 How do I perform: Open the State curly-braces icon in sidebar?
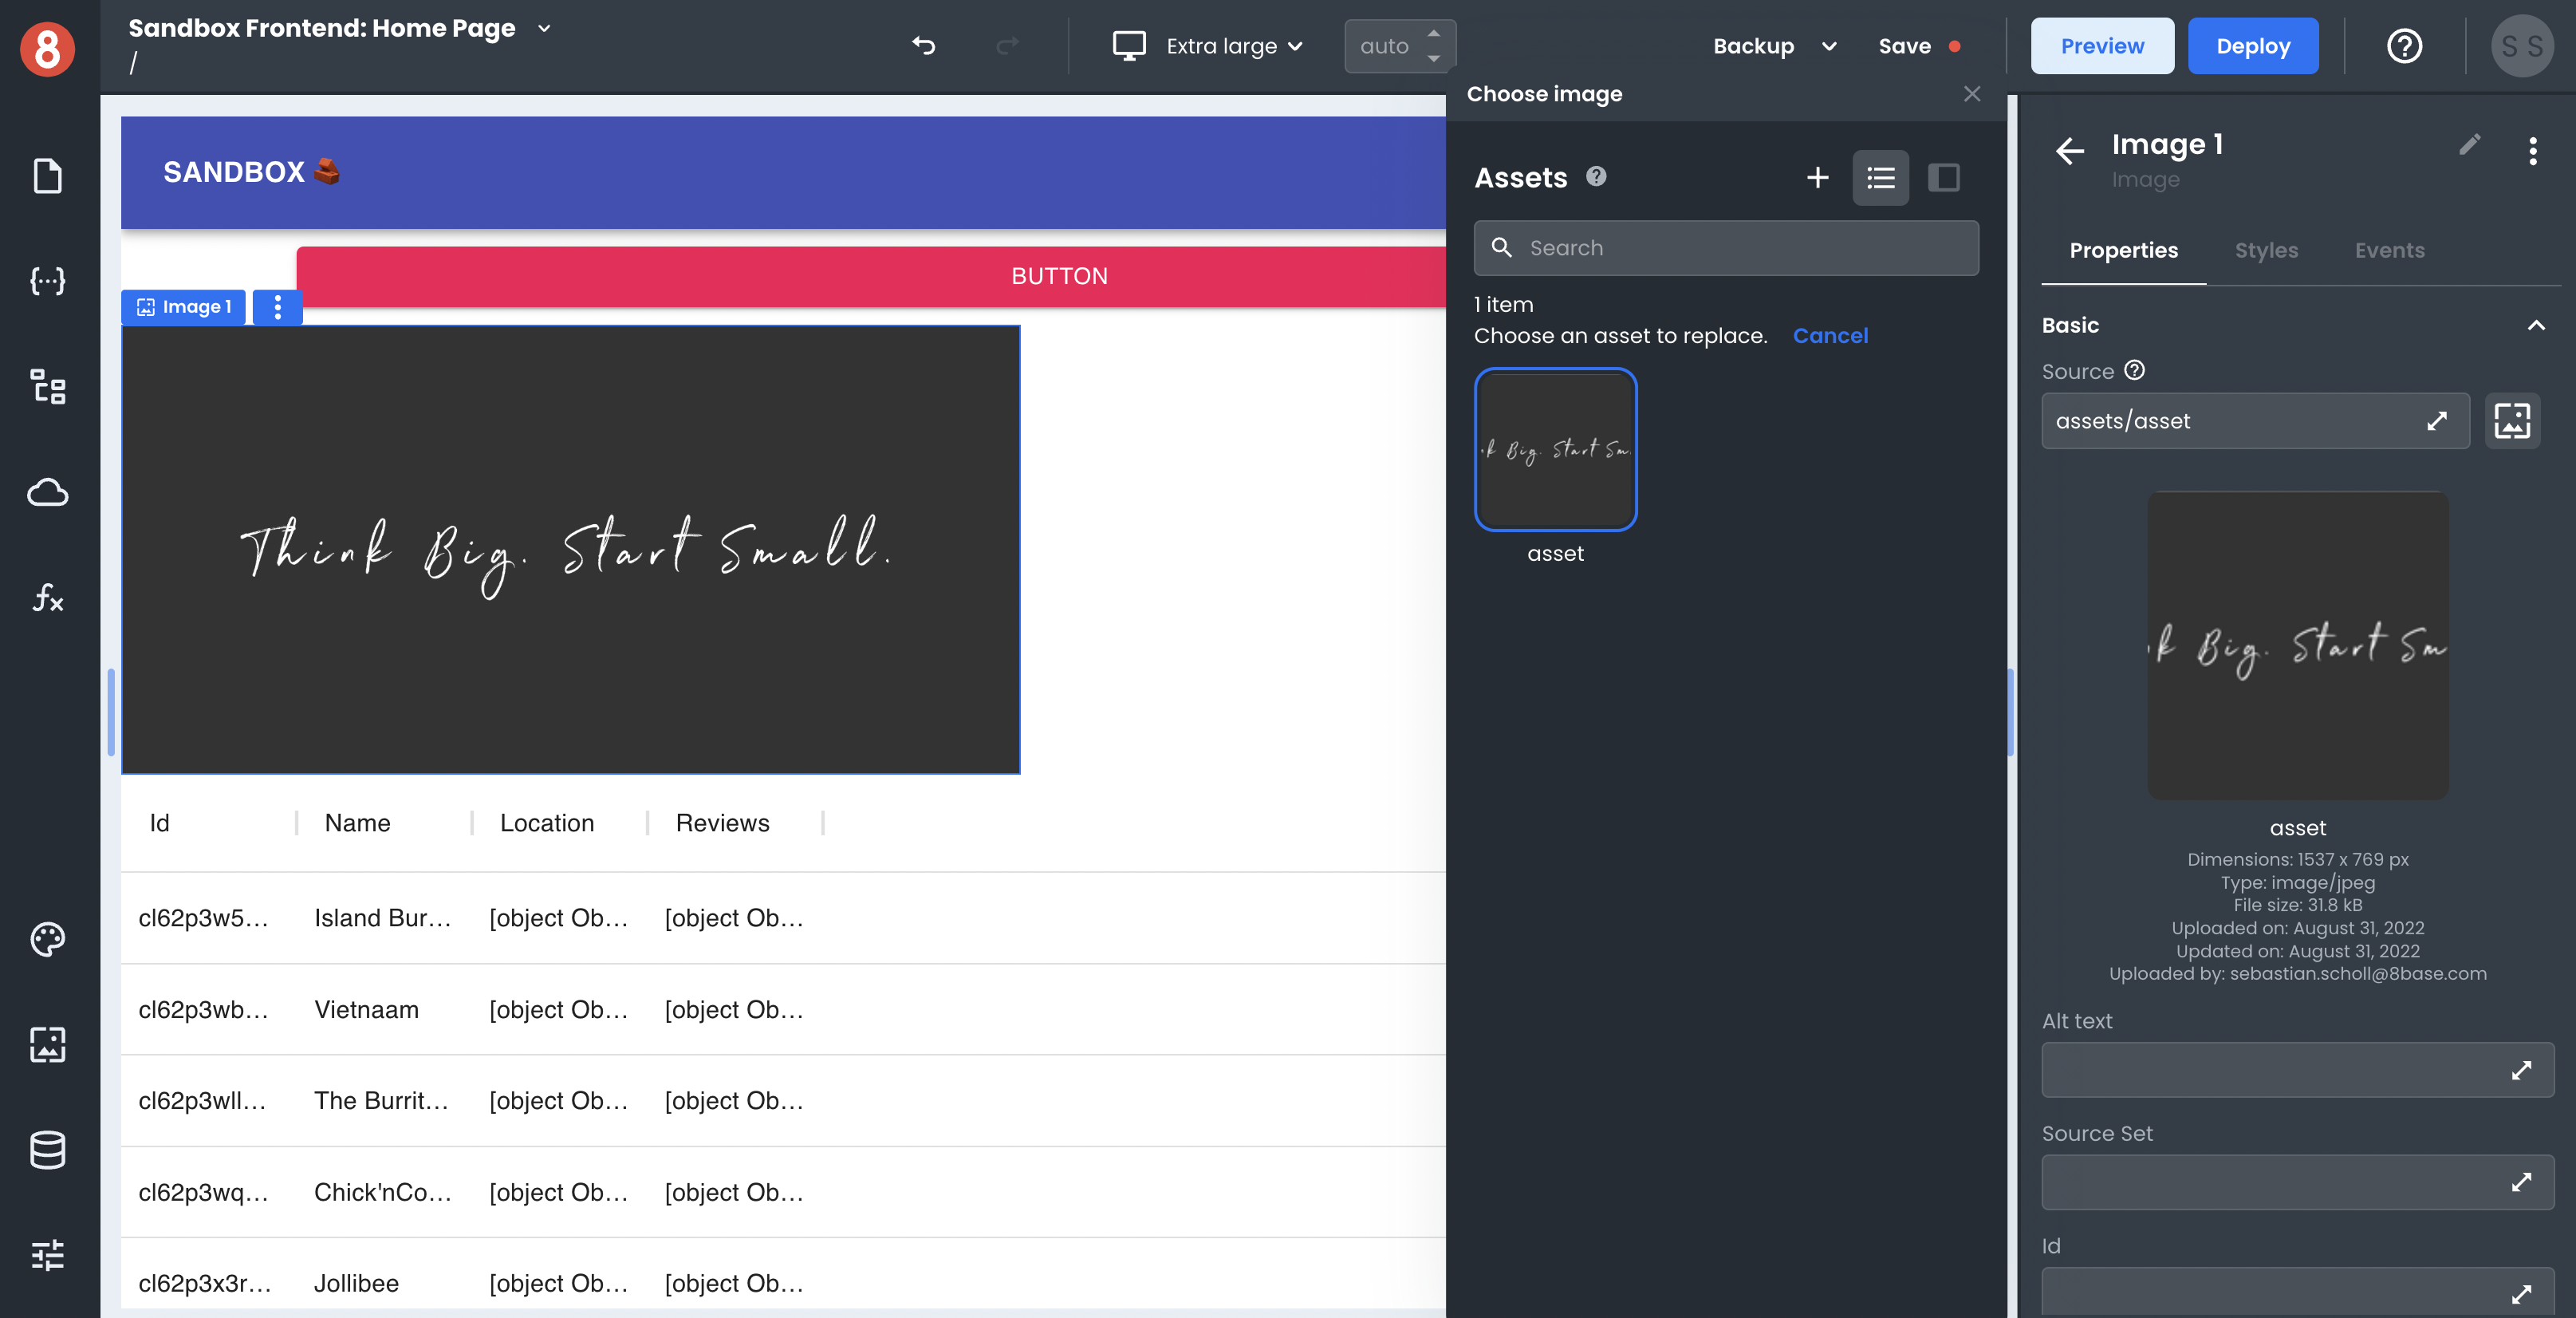coord(47,281)
